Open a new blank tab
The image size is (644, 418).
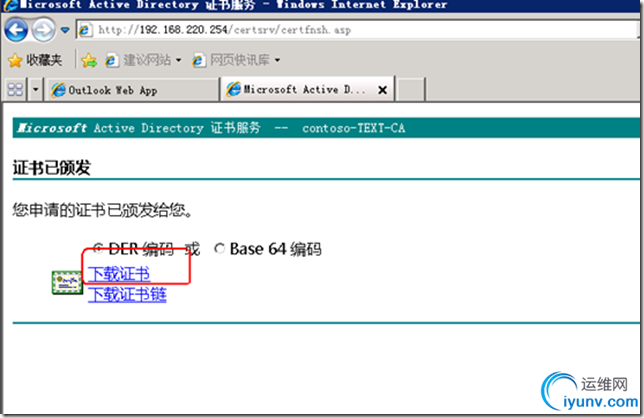tap(411, 90)
